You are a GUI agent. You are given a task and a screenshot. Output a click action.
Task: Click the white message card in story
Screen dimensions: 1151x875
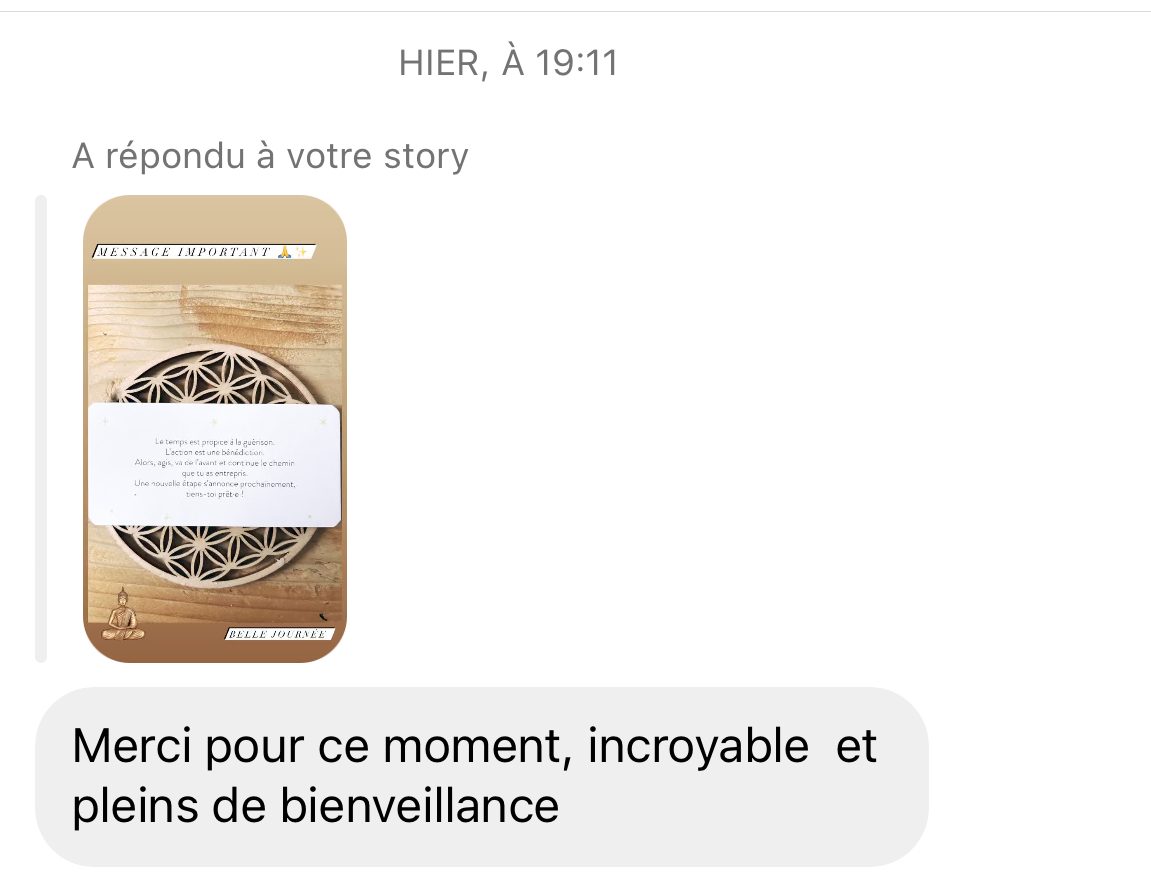click(x=214, y=464)
